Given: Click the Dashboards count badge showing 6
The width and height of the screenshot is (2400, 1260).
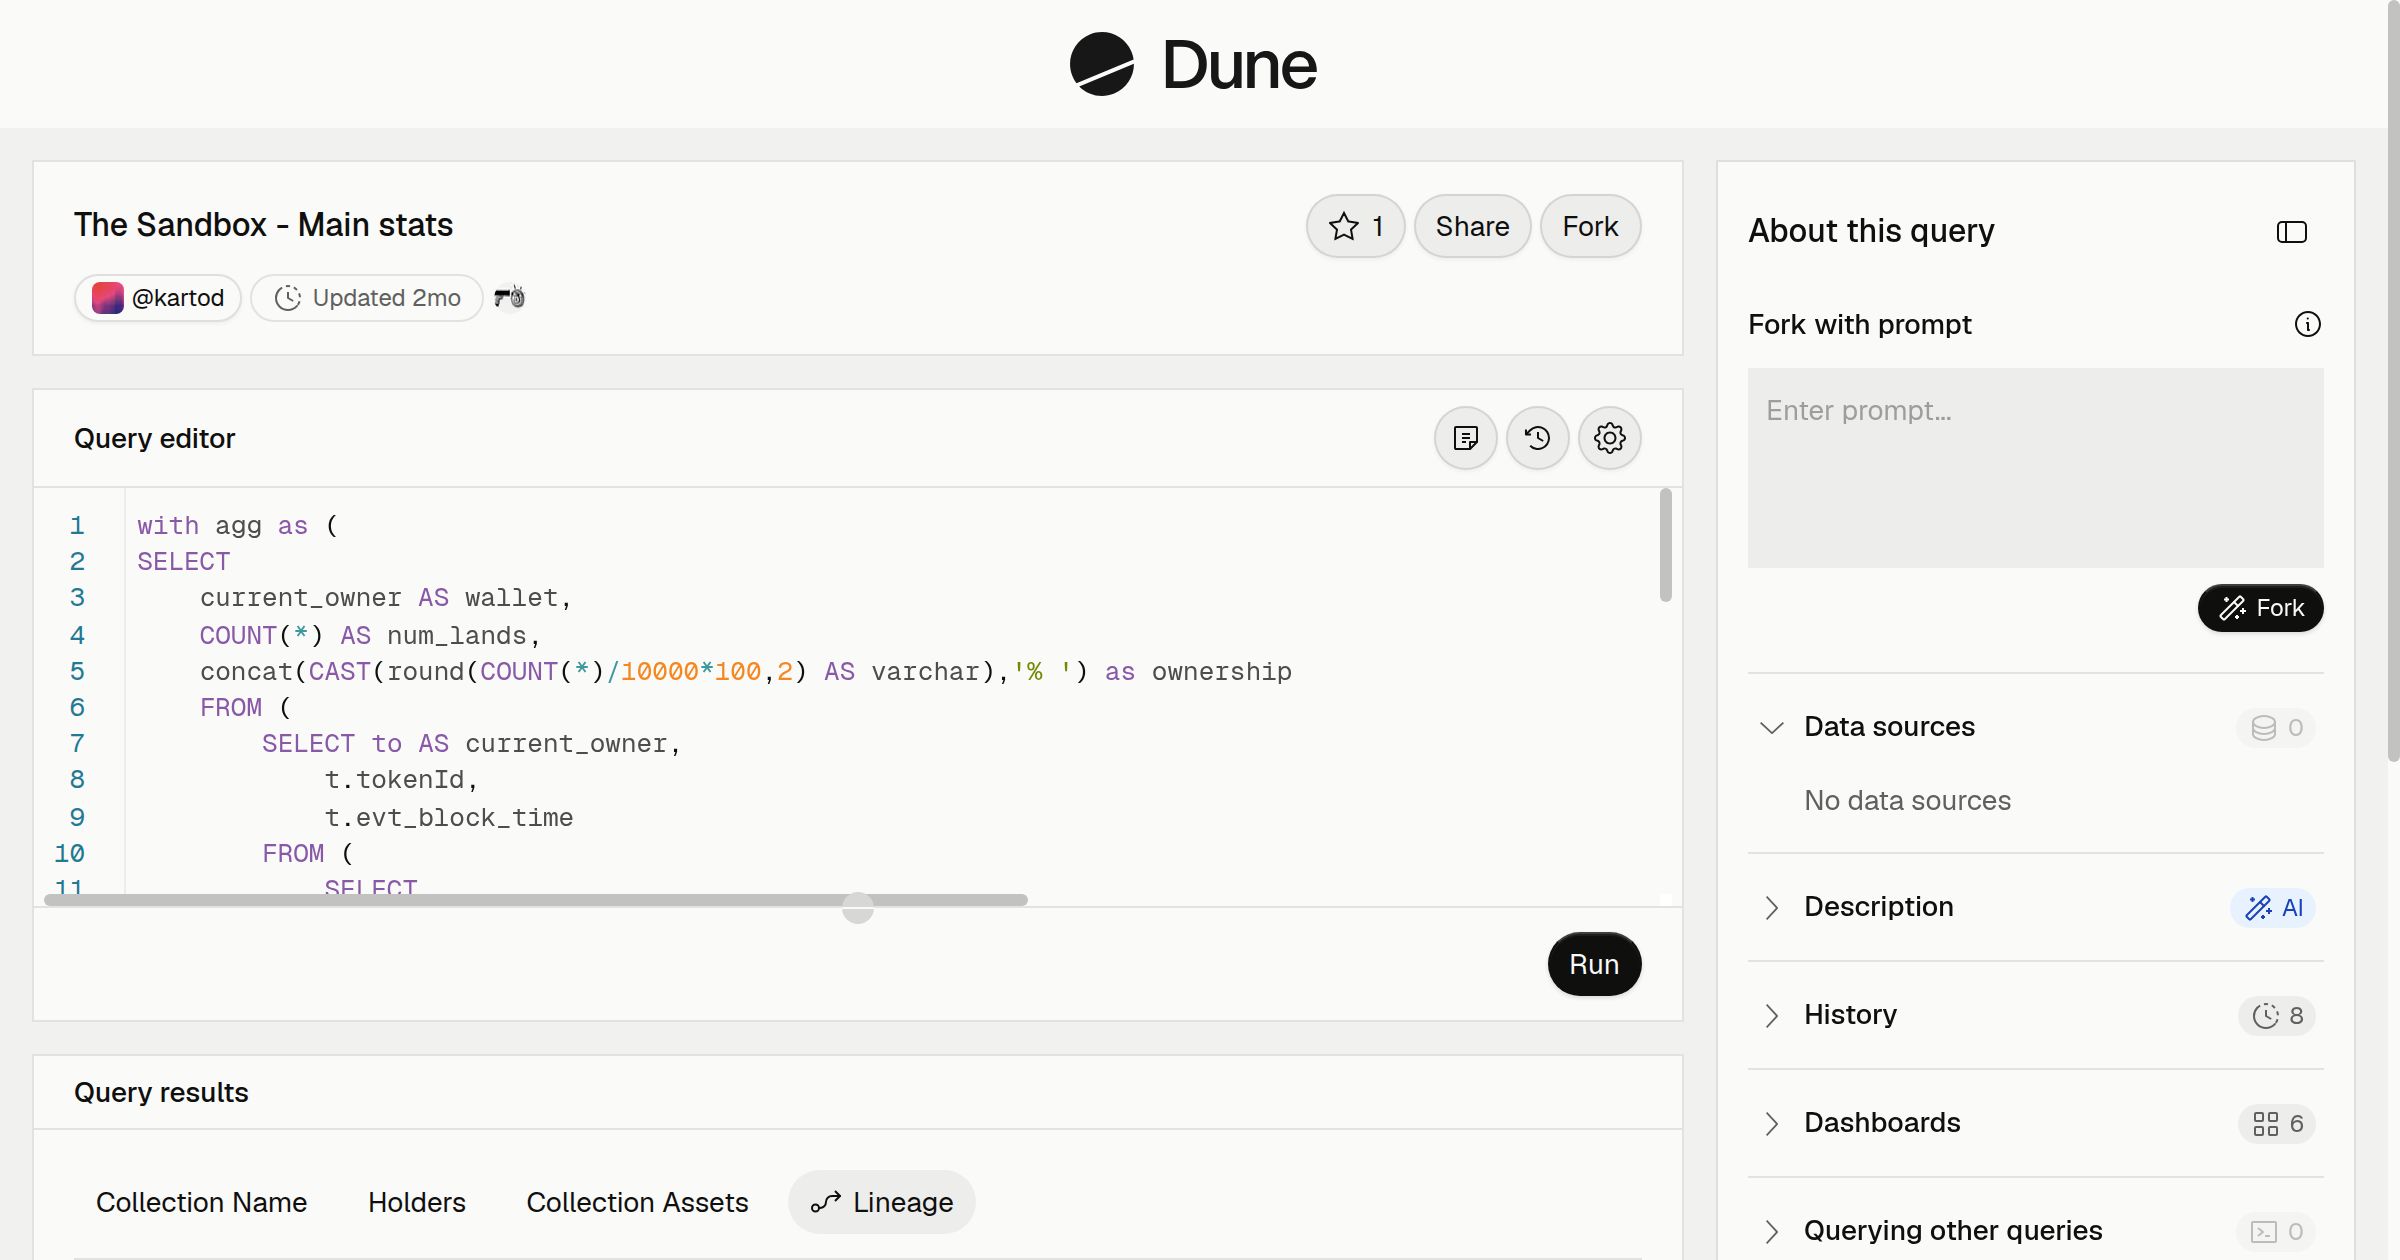Looking at the screenshot, I should click(2277, 1123).
